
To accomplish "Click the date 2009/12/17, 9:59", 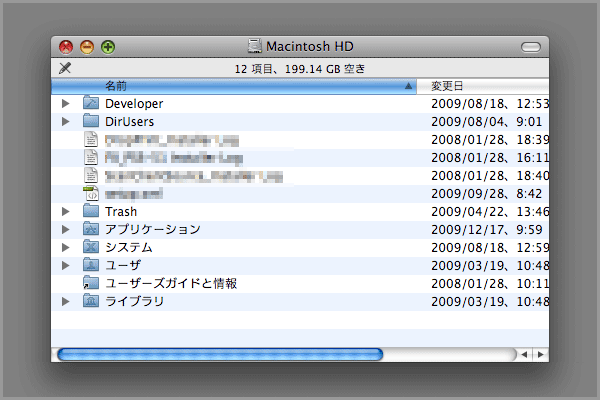I will pos(487,230).
